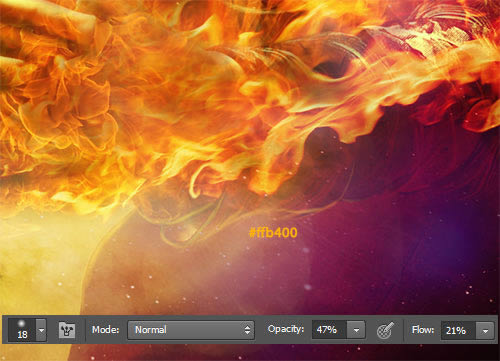This screenshot has width=500, height=361.
Task: Open the Flow slider dropdown arrow
Action: [485, 330]
